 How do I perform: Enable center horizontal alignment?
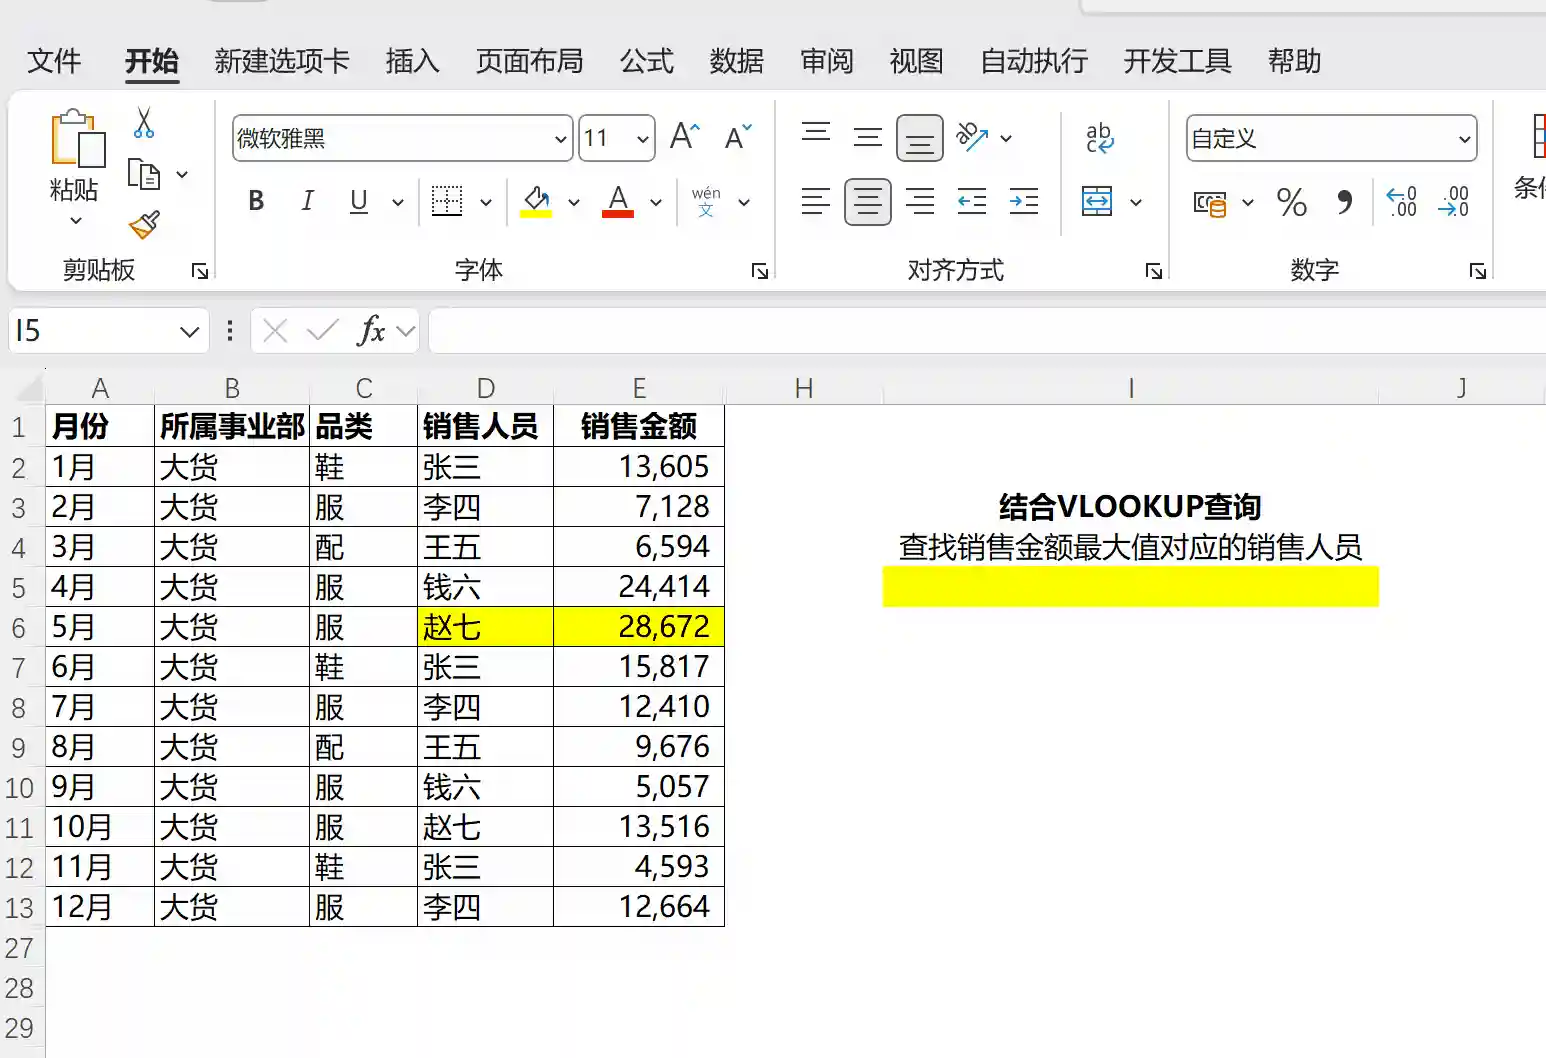867,202
